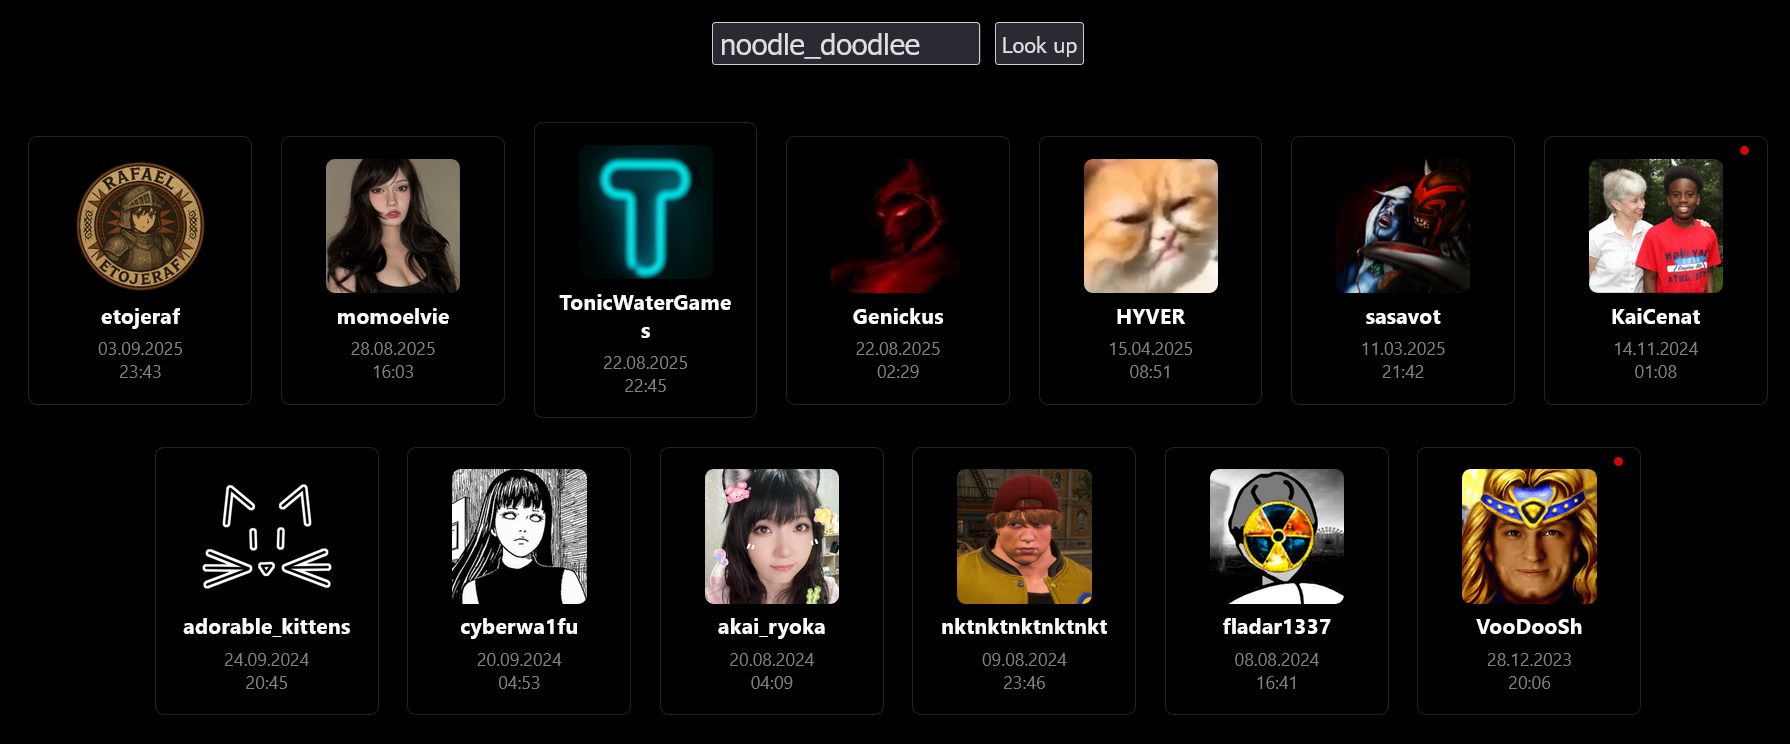Select akai_ryoka's profile picture
Screen dimensions: 1790x744
pyautogui.click(x=772, y=537)
